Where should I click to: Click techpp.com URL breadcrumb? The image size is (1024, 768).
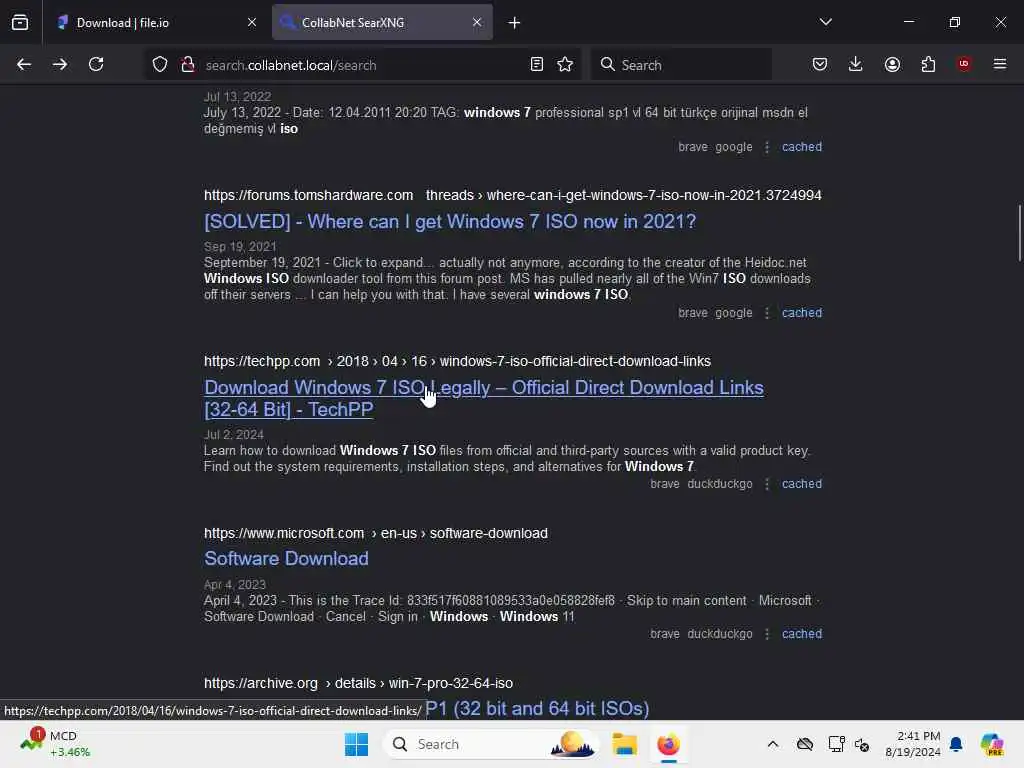(457, 361)
